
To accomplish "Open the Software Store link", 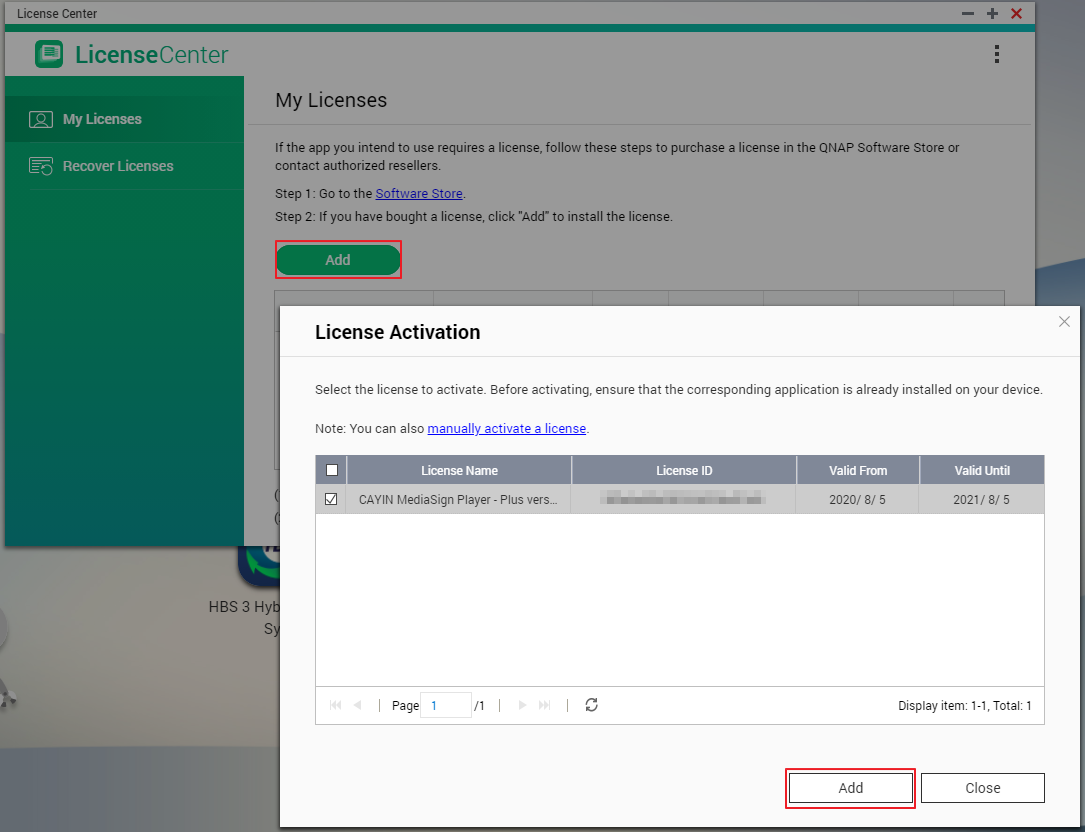I will point(419,193).
